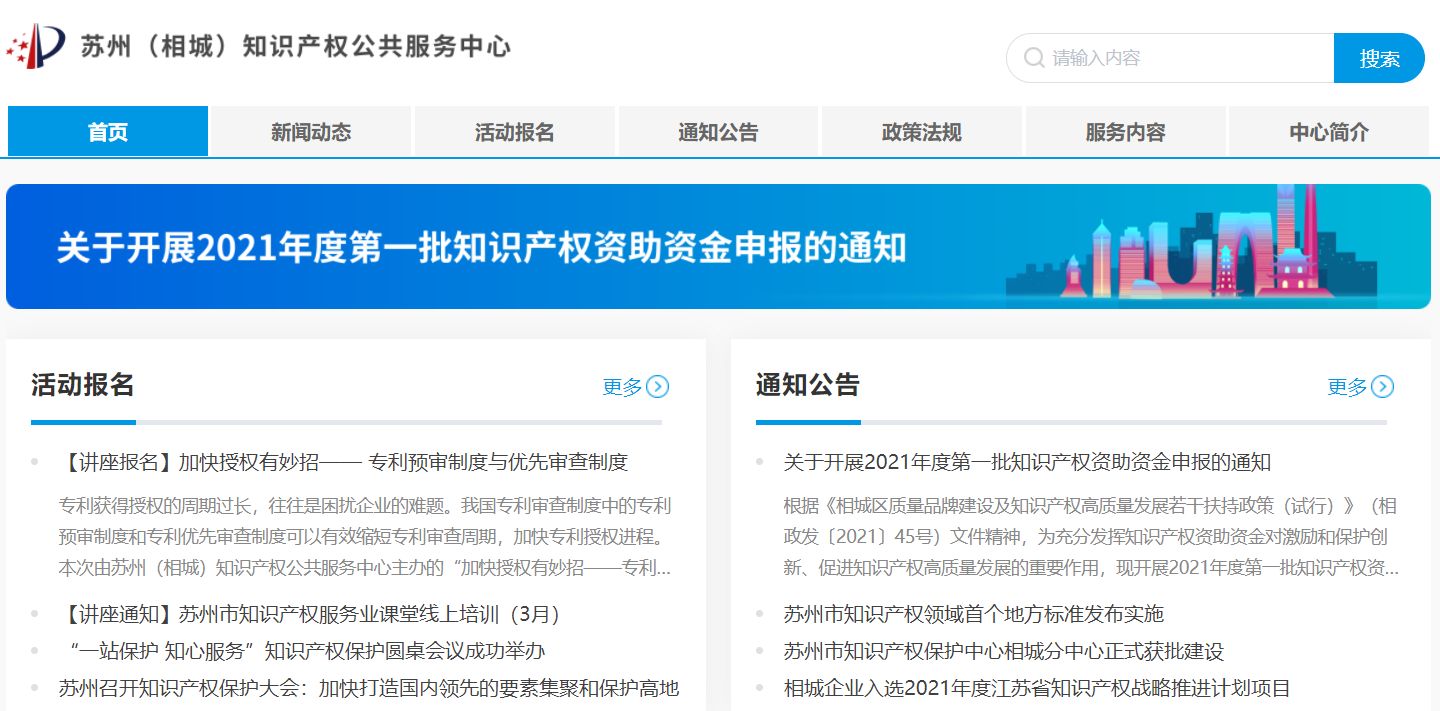Open the 首页 navigation tab
This screenshot has width=1440, height=711.
click(x=108, y=132)
